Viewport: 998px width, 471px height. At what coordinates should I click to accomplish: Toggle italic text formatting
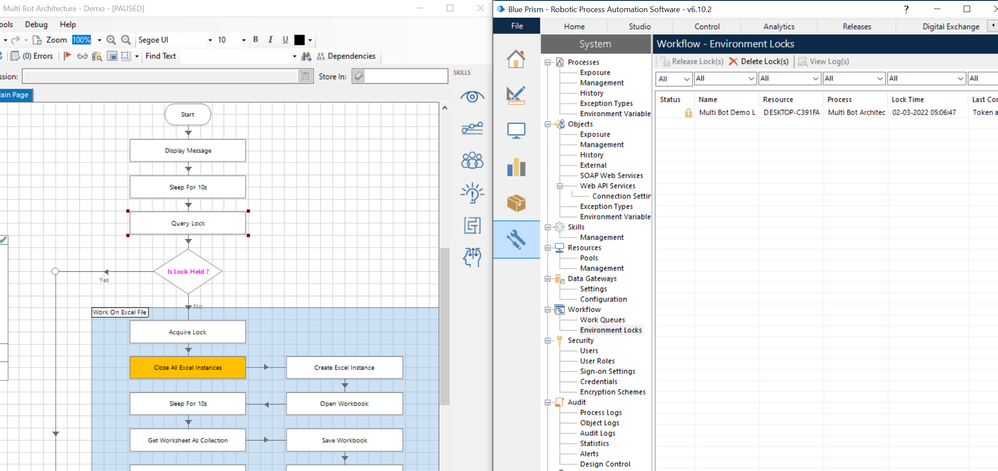click(x=270, y=40)
